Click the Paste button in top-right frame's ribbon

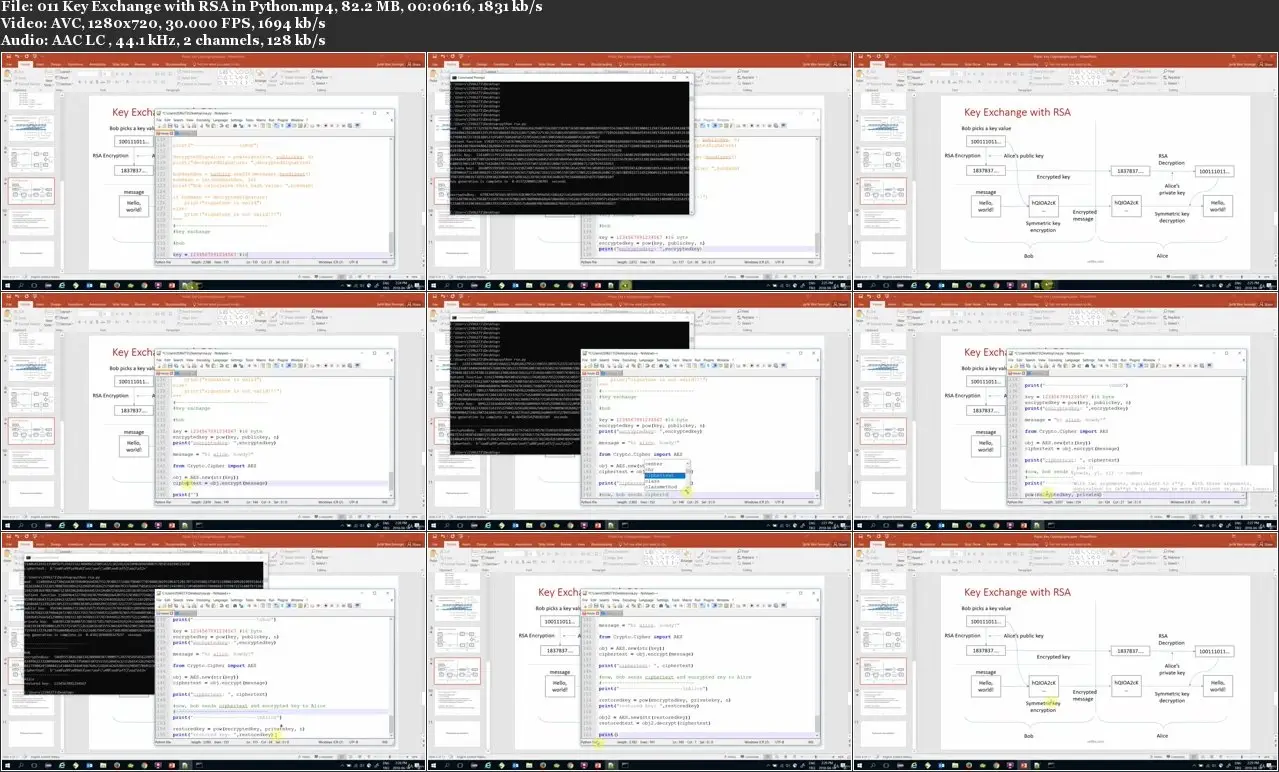pyautogui.click(x=859, y=76)
